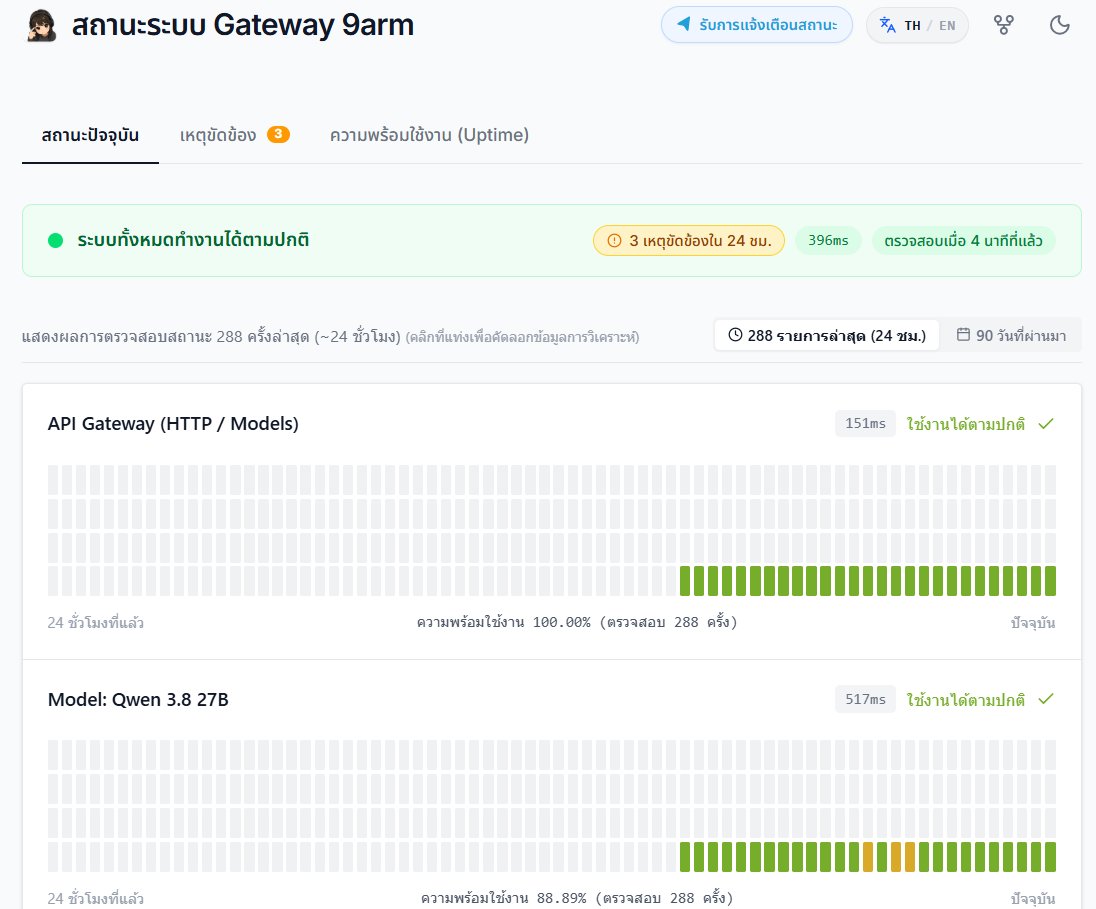Screen dimensions: 1096x909
Task: Switch language to TH
Action: (912, 26)
